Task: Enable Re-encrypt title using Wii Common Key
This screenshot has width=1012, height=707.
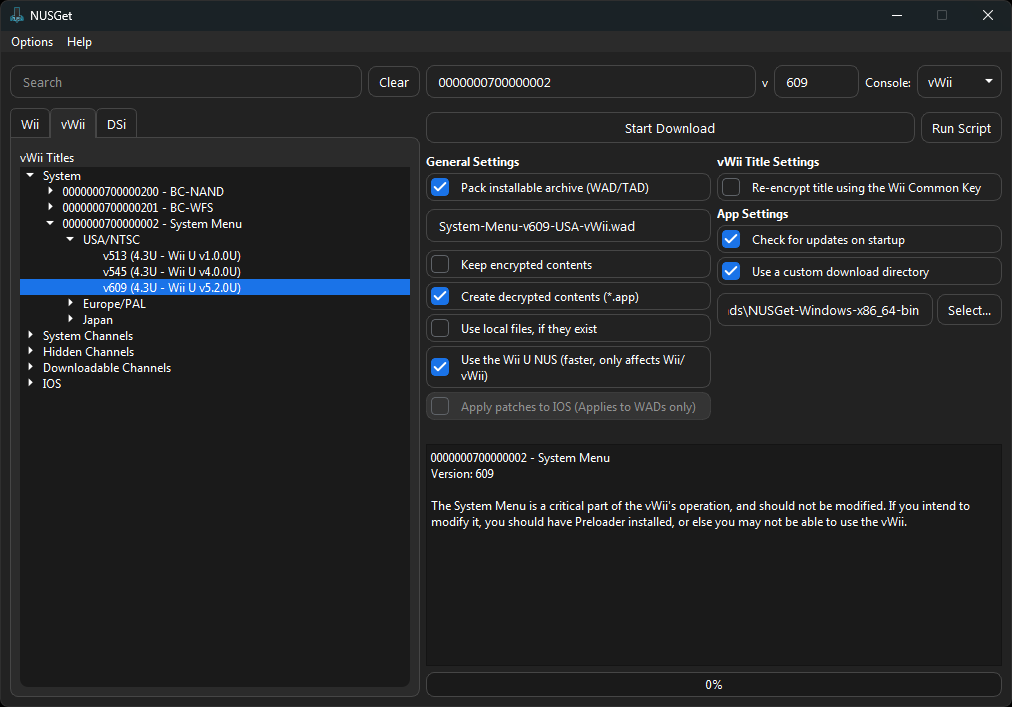Action: (x=732, y=187)
